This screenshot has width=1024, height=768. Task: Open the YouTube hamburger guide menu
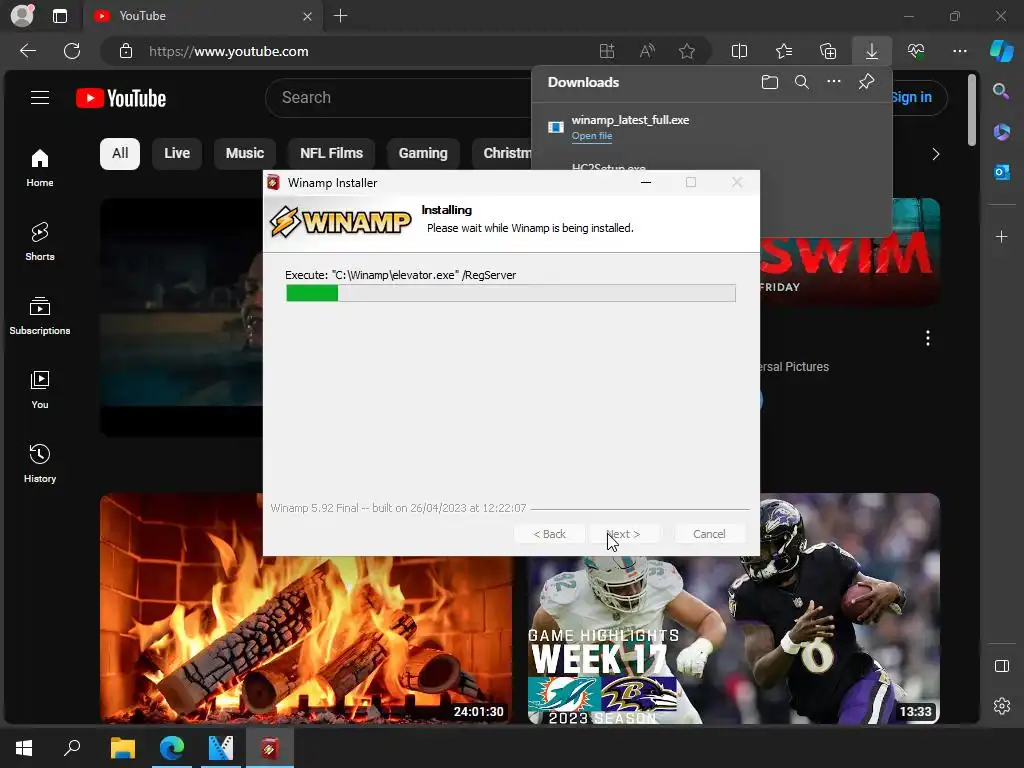click(x=40, y=98)
